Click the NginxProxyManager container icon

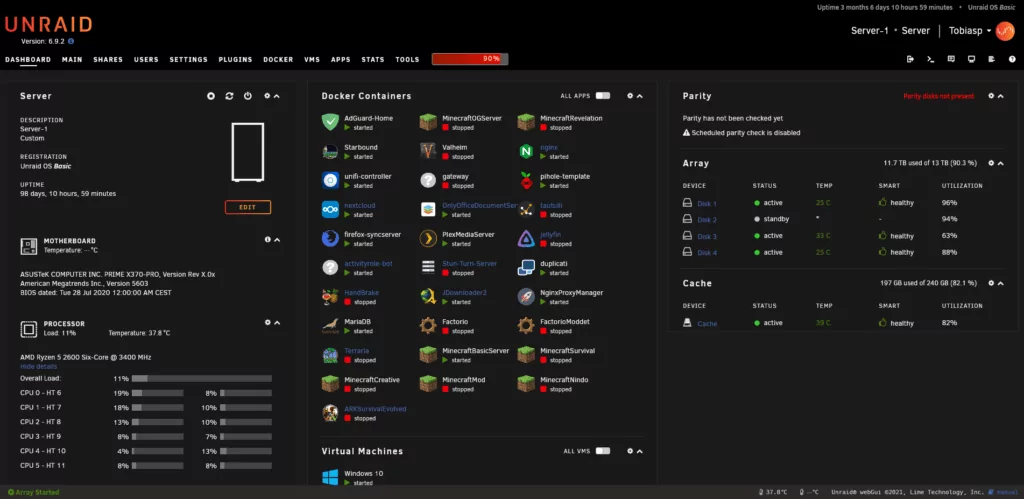526,297
